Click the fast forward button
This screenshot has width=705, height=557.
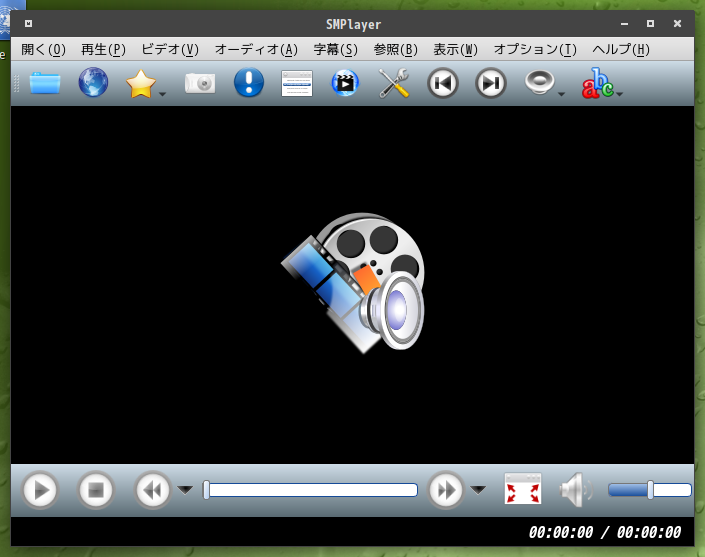click(x=446, y=490)
